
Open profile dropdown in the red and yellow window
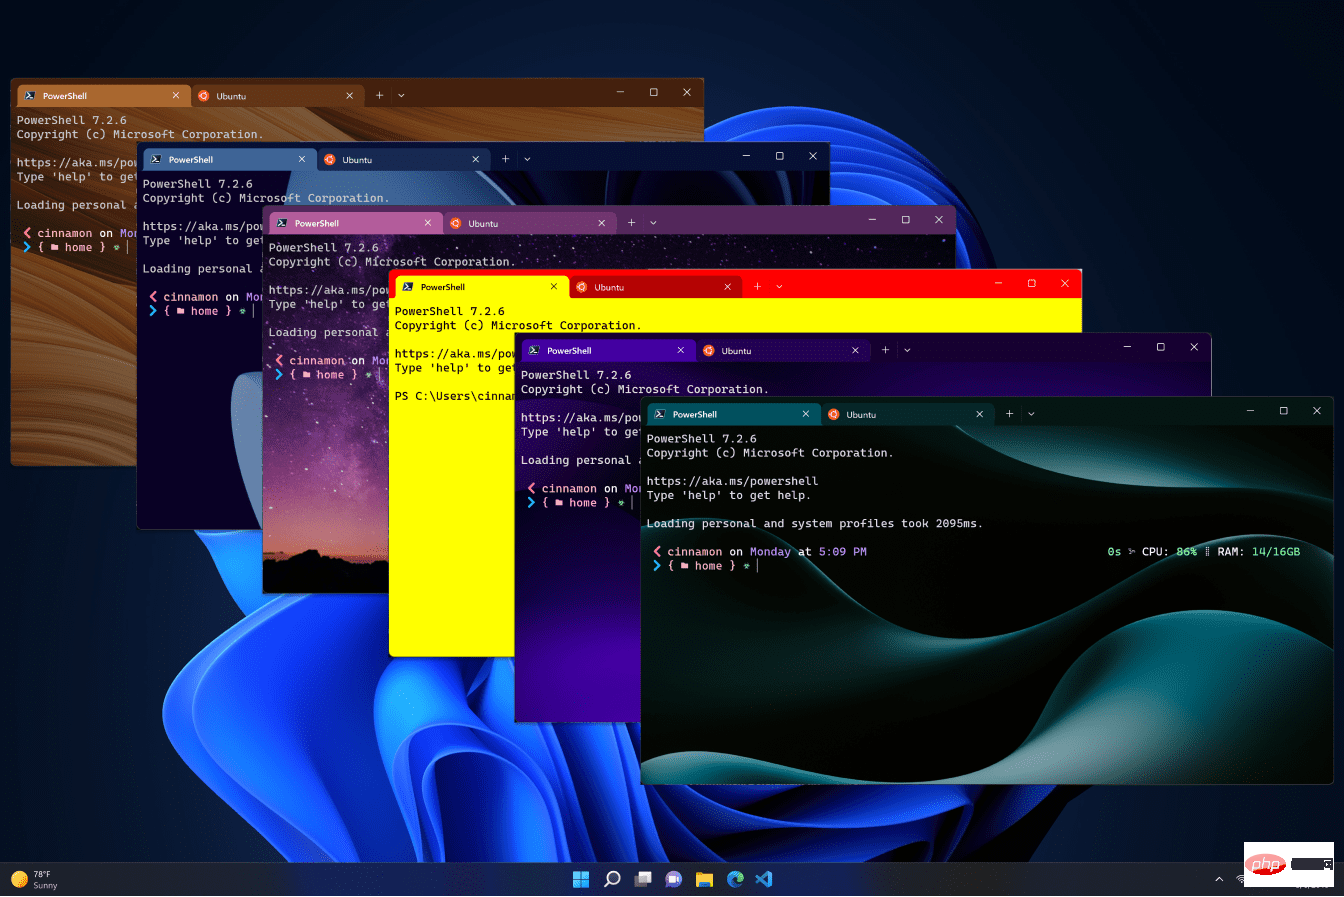[779, 287]
